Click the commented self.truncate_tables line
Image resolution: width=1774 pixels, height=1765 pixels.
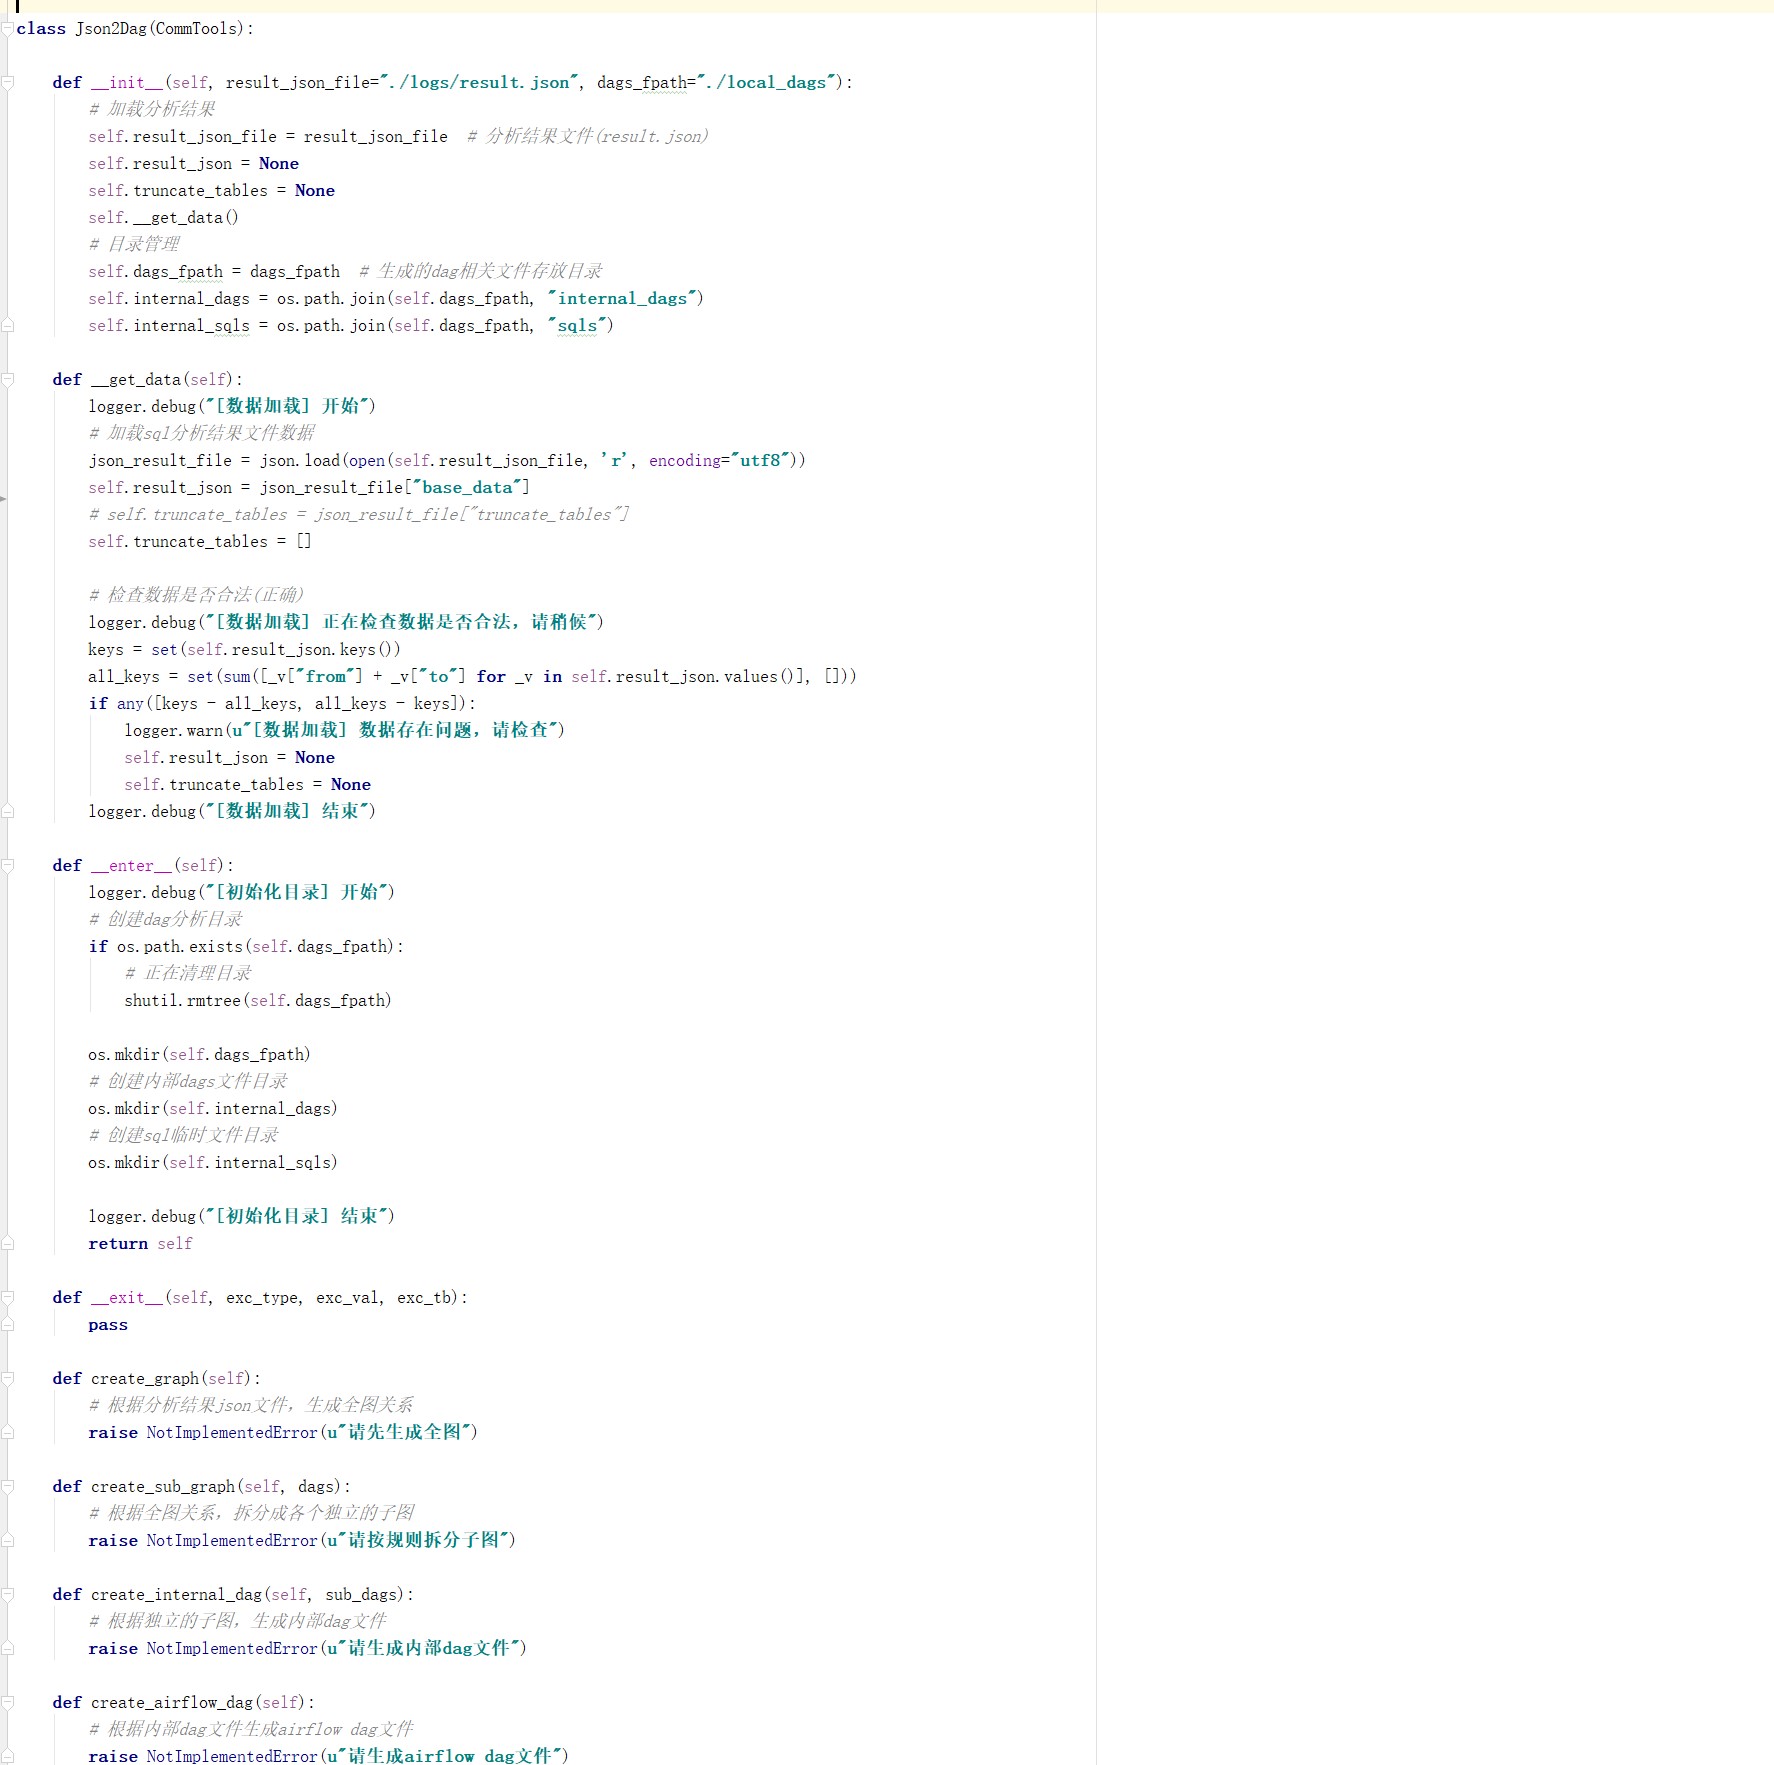[x=358, y=514]
